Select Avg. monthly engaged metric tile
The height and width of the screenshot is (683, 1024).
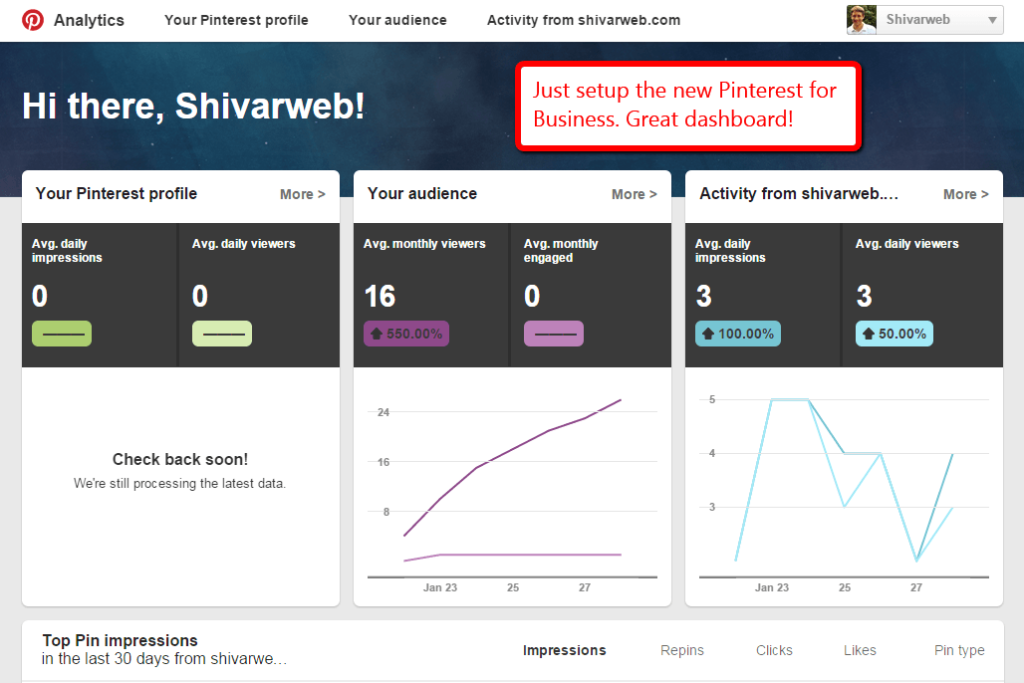click(x=590, y=294)
